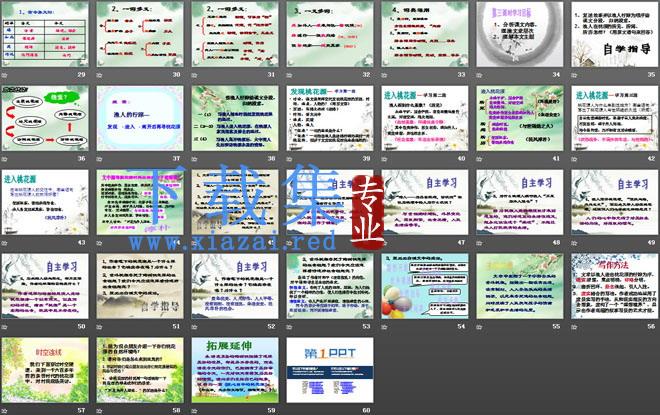Click animation star icon under slide 50
The width and height of the screenshot is (660, 415).
tap(5, 327)
